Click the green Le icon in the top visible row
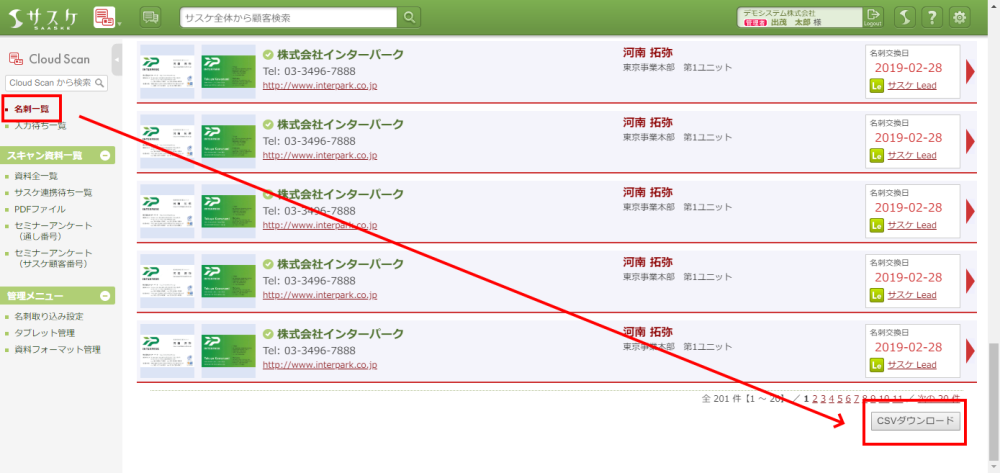The height and width of the screenshot is (473, 1000). click(x=877, y=85)
